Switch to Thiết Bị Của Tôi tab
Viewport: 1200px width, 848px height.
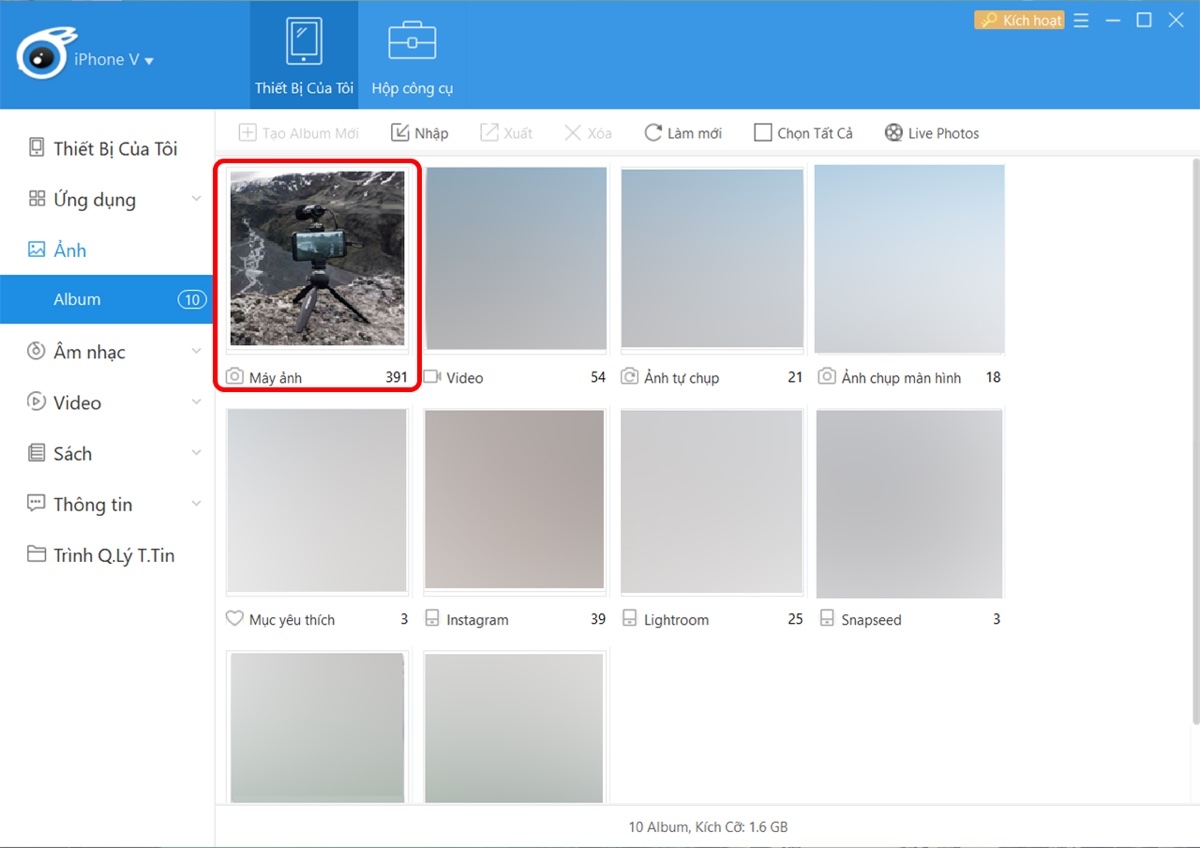pos(304,55)
